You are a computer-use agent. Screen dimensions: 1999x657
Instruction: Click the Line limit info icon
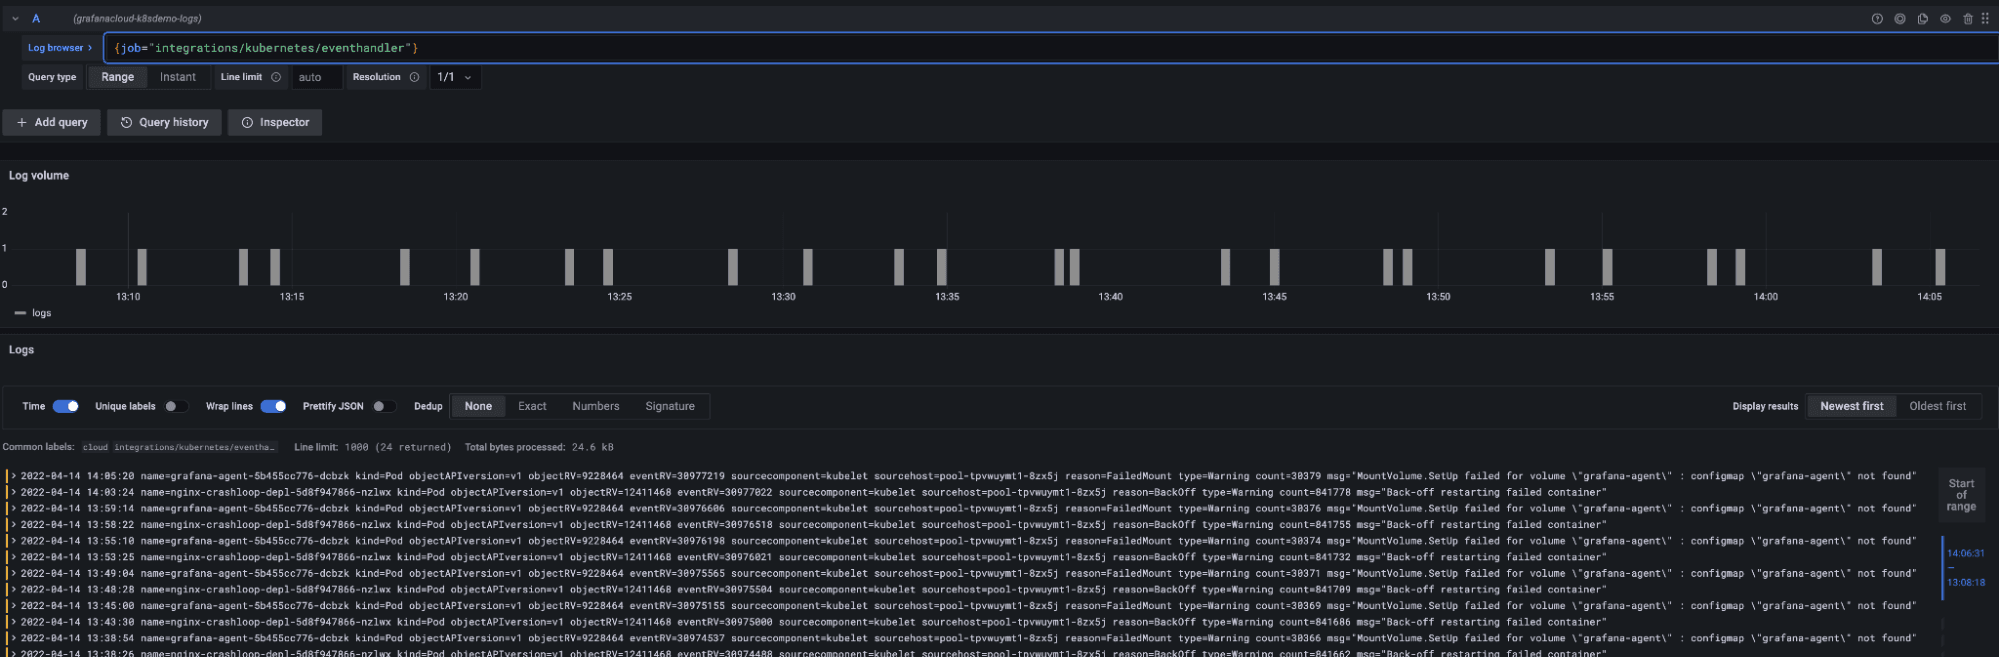coord(276,77)
